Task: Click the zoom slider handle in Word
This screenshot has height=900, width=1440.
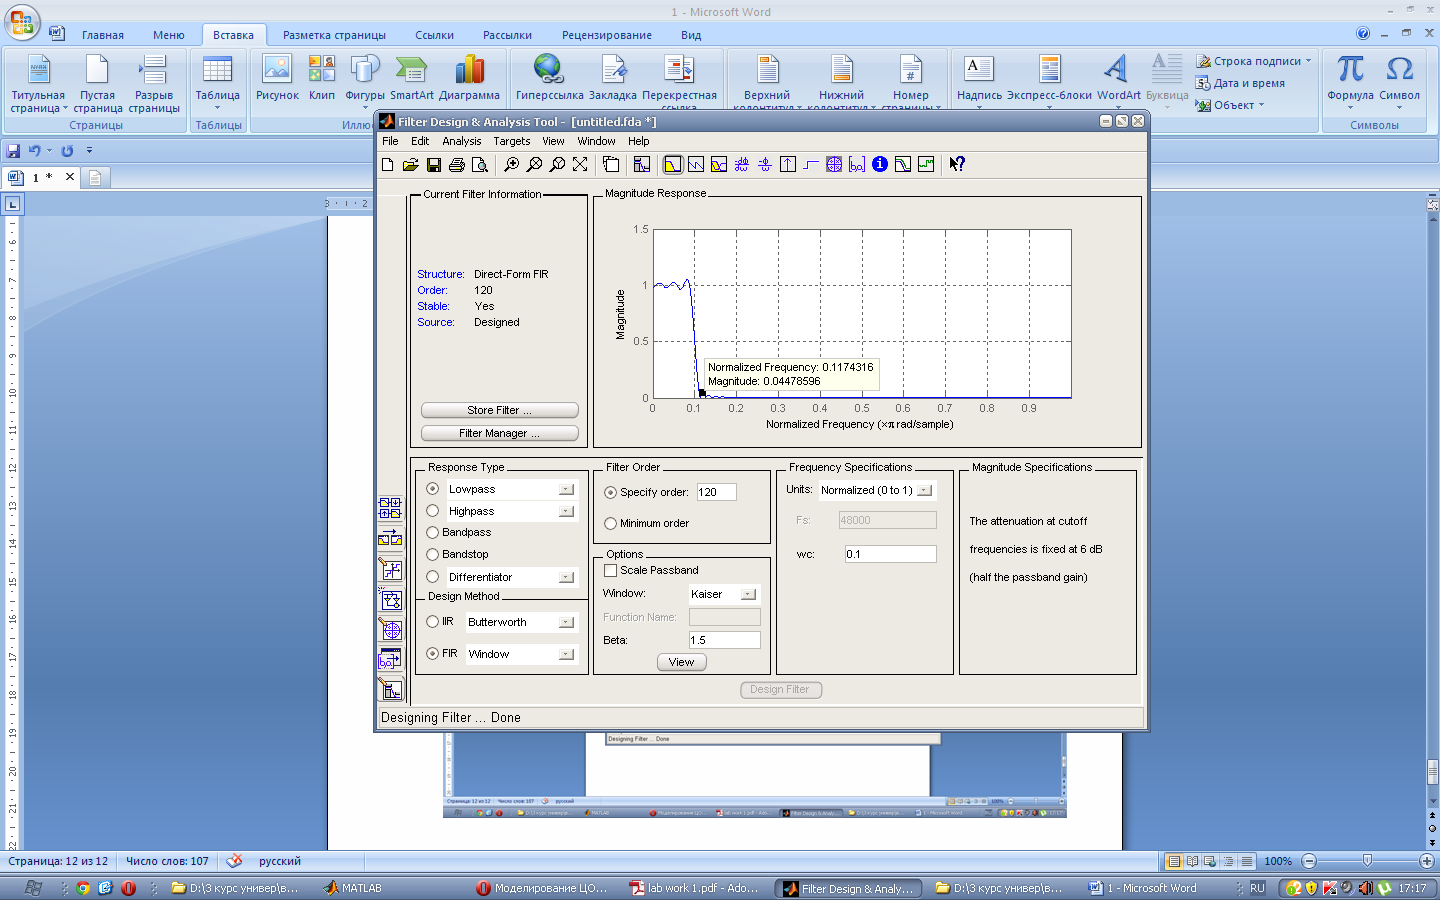Action: click(1367, 861)
